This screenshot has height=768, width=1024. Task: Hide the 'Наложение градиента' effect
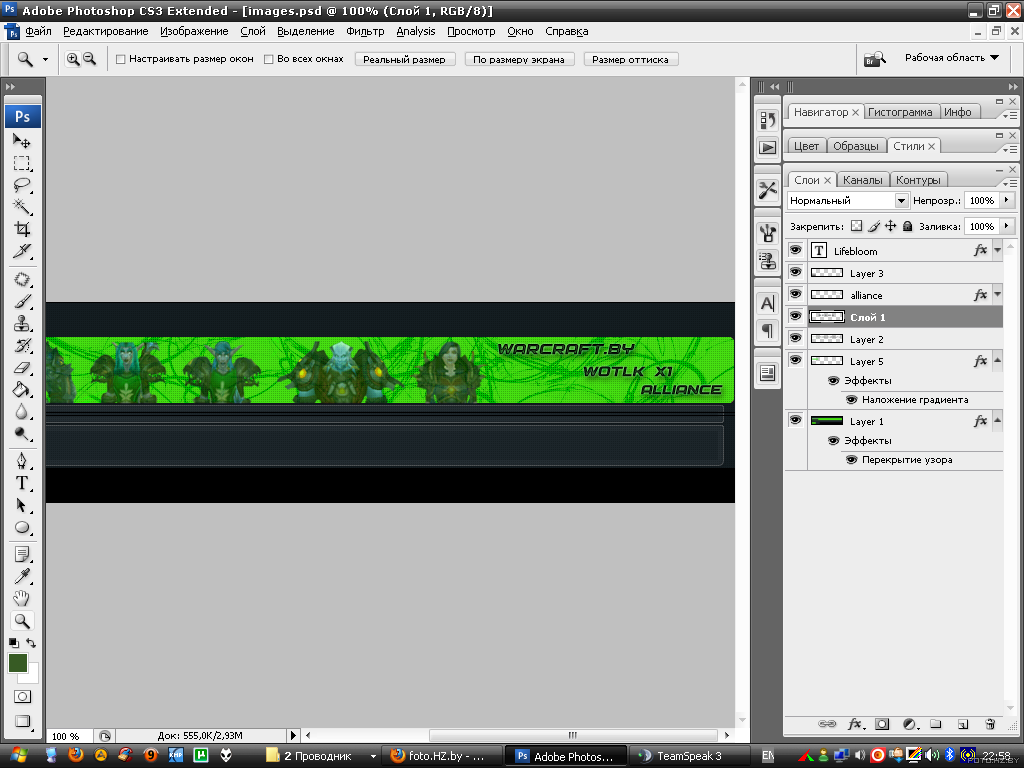852,400
